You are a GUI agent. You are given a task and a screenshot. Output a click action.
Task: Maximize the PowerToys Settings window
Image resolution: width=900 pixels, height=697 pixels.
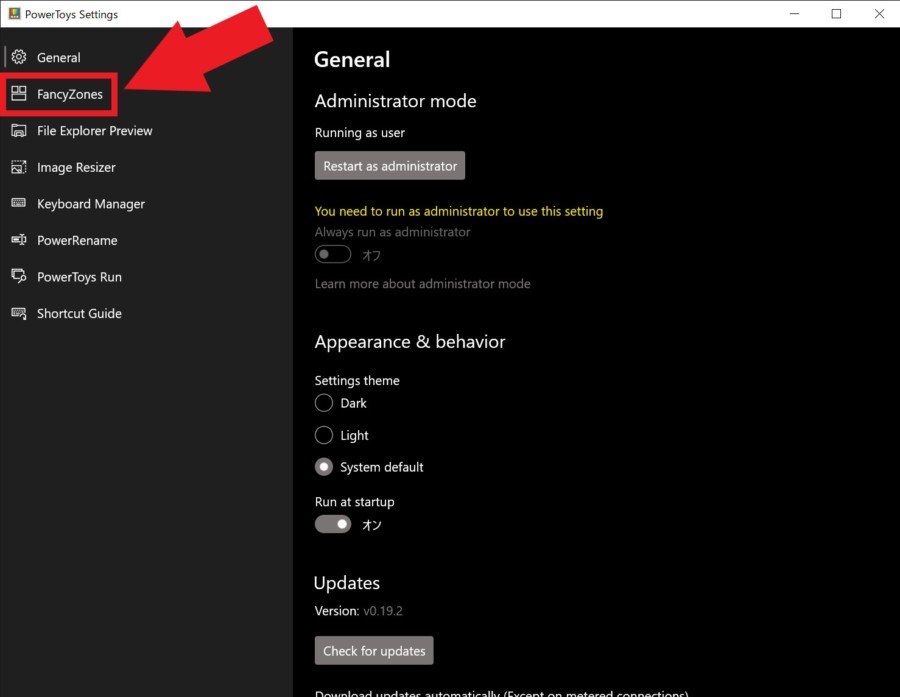(836, 14)
